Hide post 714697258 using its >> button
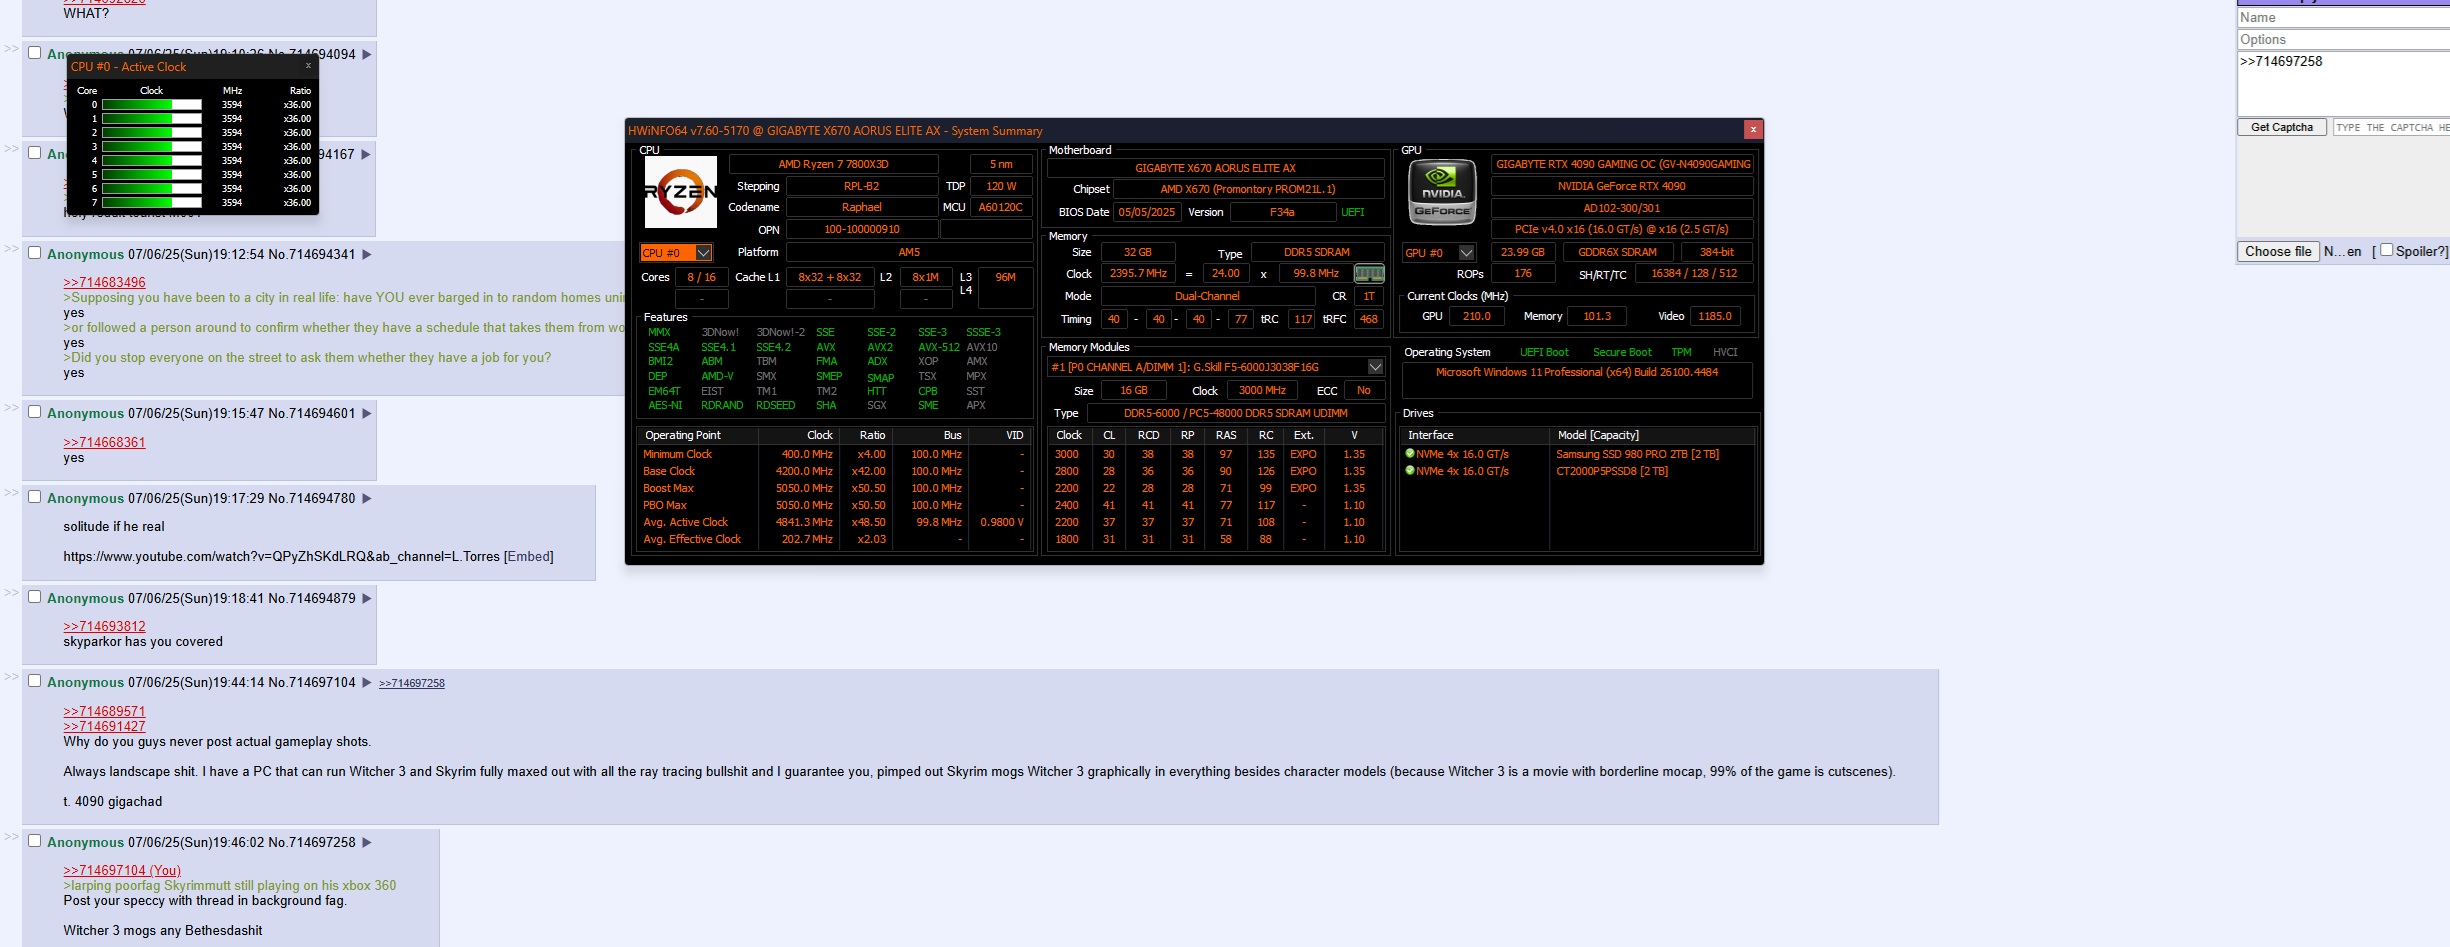Screen dimensions: 2450x947 click(x=11, y=836)
